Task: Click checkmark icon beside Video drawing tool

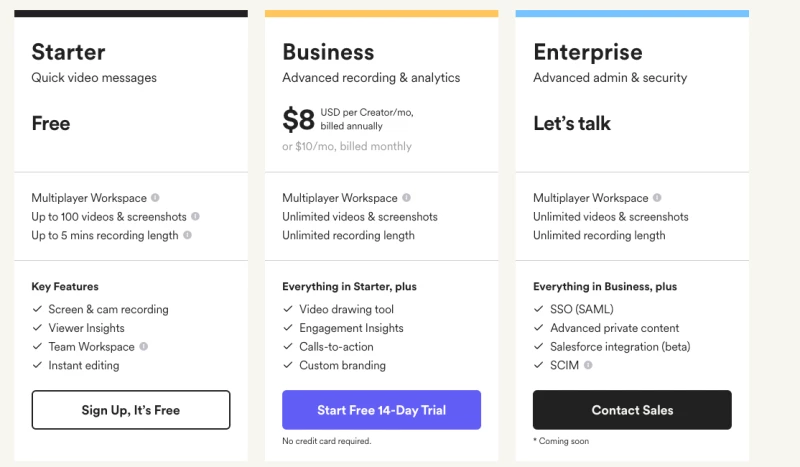Action: [x=287, y=310]
